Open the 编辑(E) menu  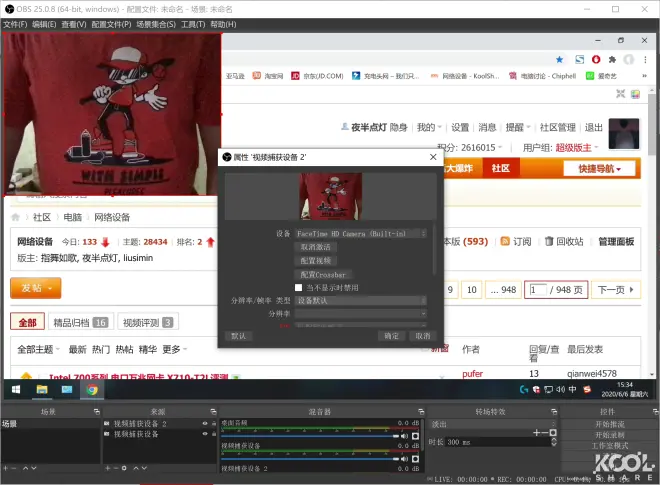[44, 24]
